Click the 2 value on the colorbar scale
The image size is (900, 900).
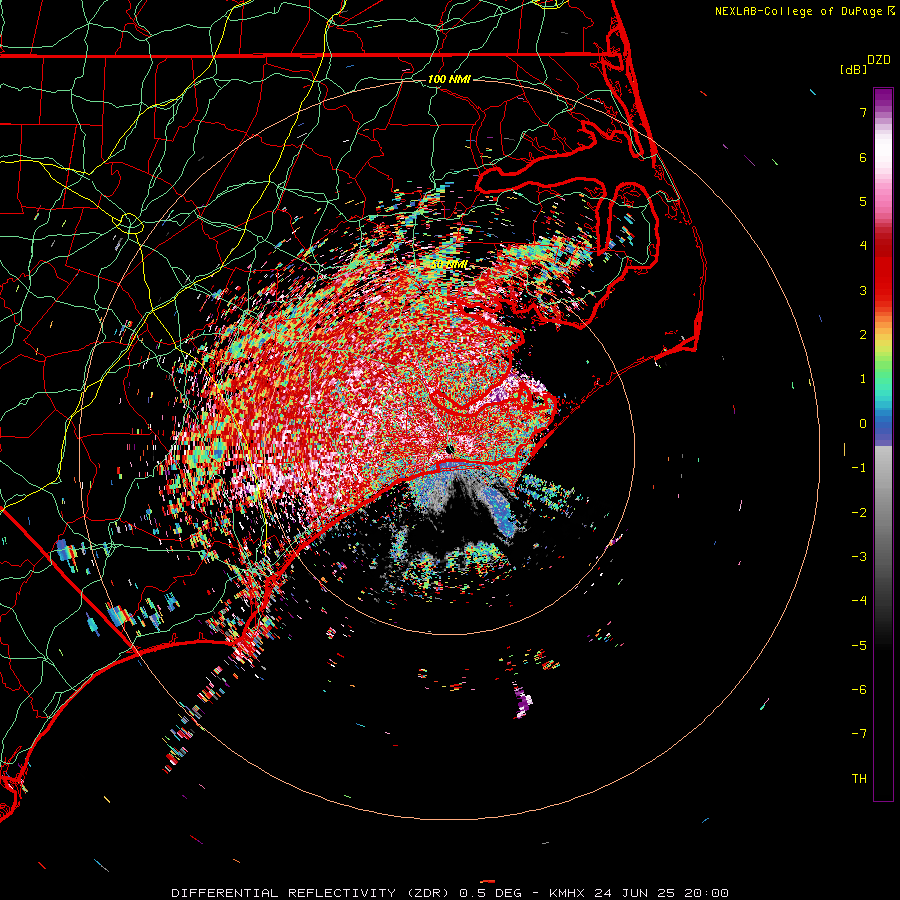pos(863,335)
